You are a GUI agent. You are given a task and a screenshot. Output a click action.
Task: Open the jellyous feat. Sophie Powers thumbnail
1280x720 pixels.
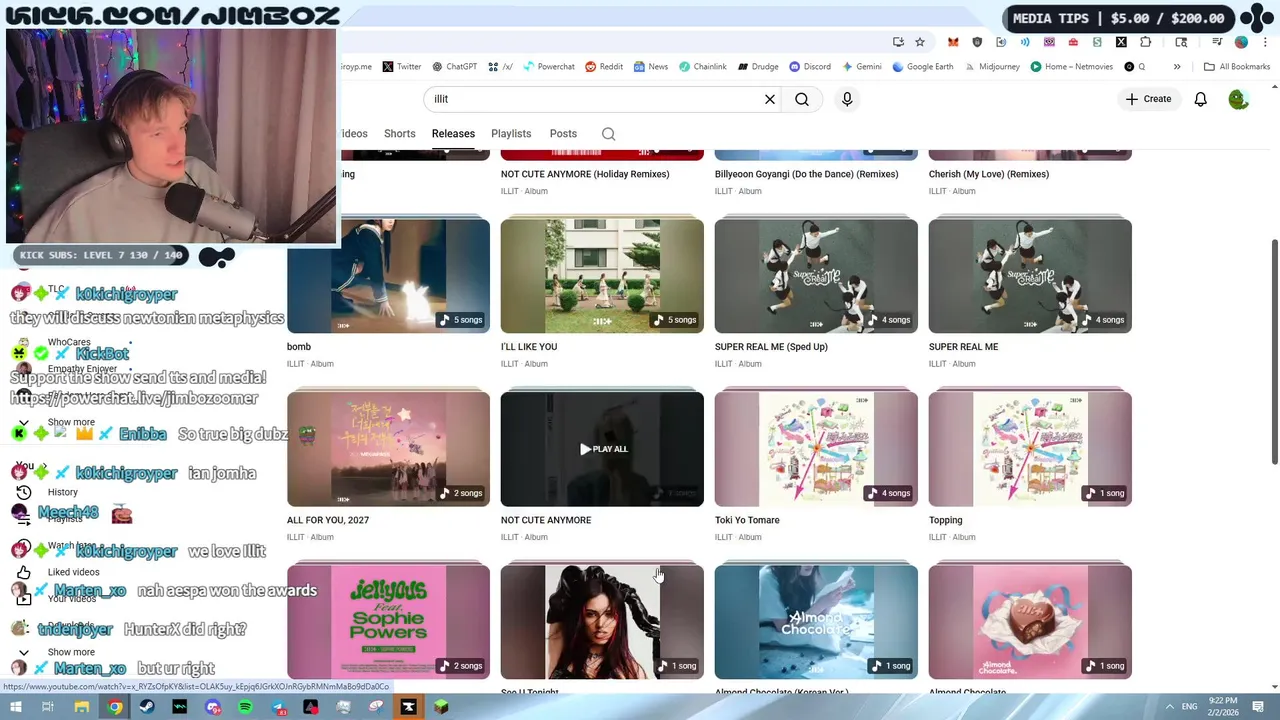click(x=388, y=622)
